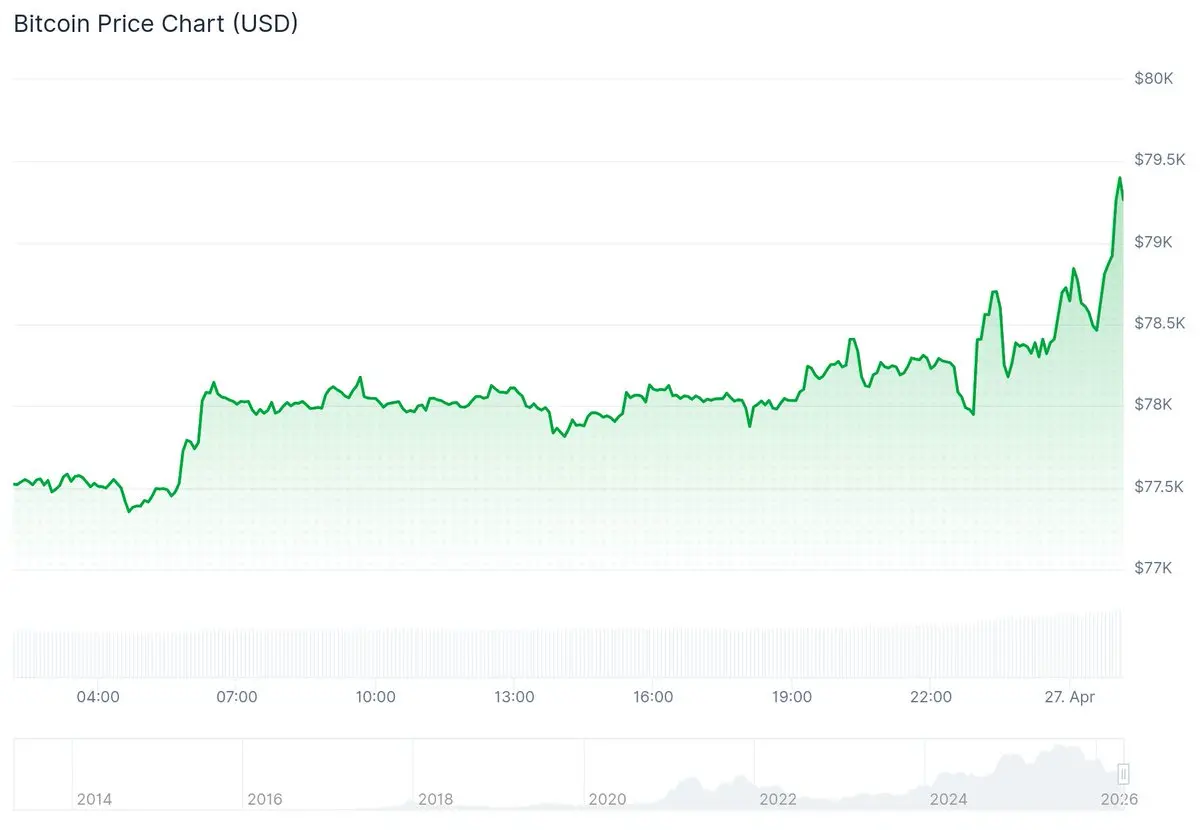1200x830 pixels.
Task: Click 2014 in the bottom range navigator
Action: tap(94, 799)
